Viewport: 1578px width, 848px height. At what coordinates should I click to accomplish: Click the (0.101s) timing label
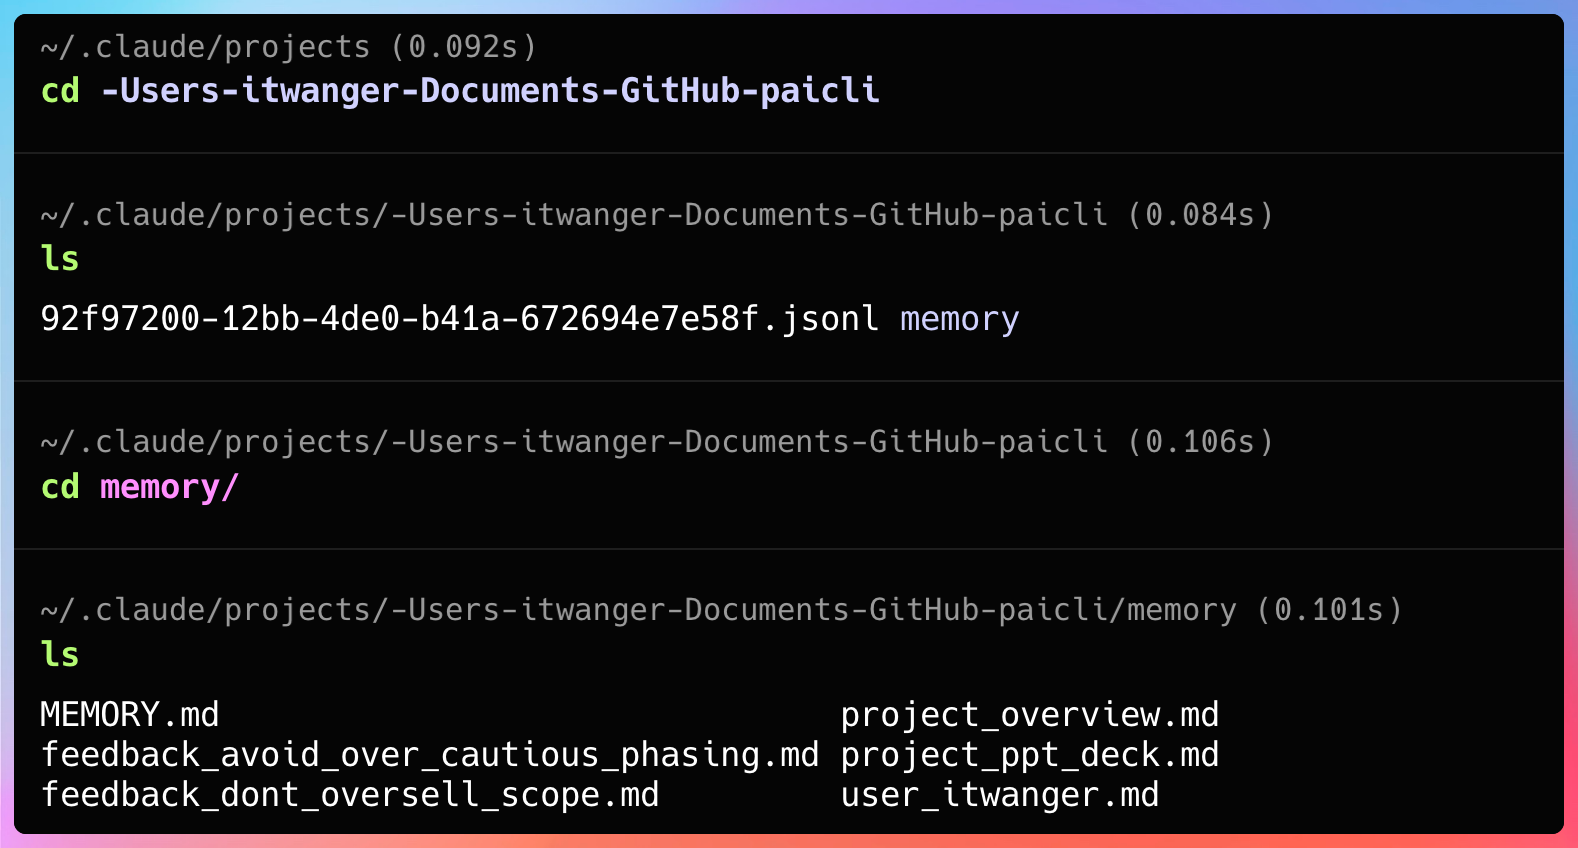1330,610
